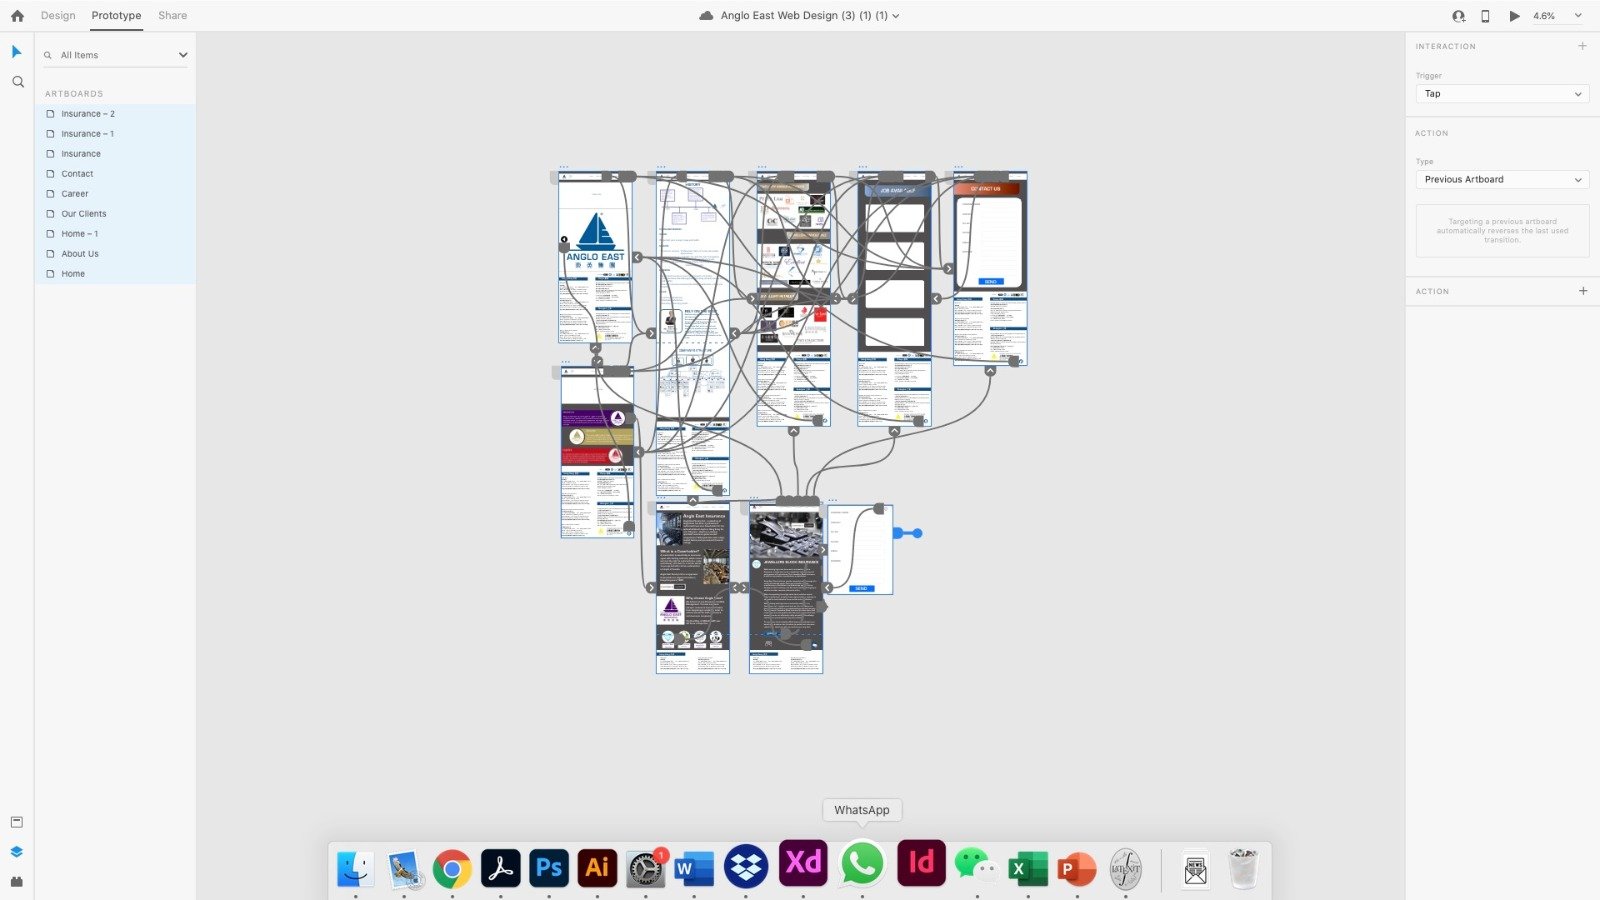Select the Our Clients artboard row
The image size is (1600, 900).
[x=116, y=214]
